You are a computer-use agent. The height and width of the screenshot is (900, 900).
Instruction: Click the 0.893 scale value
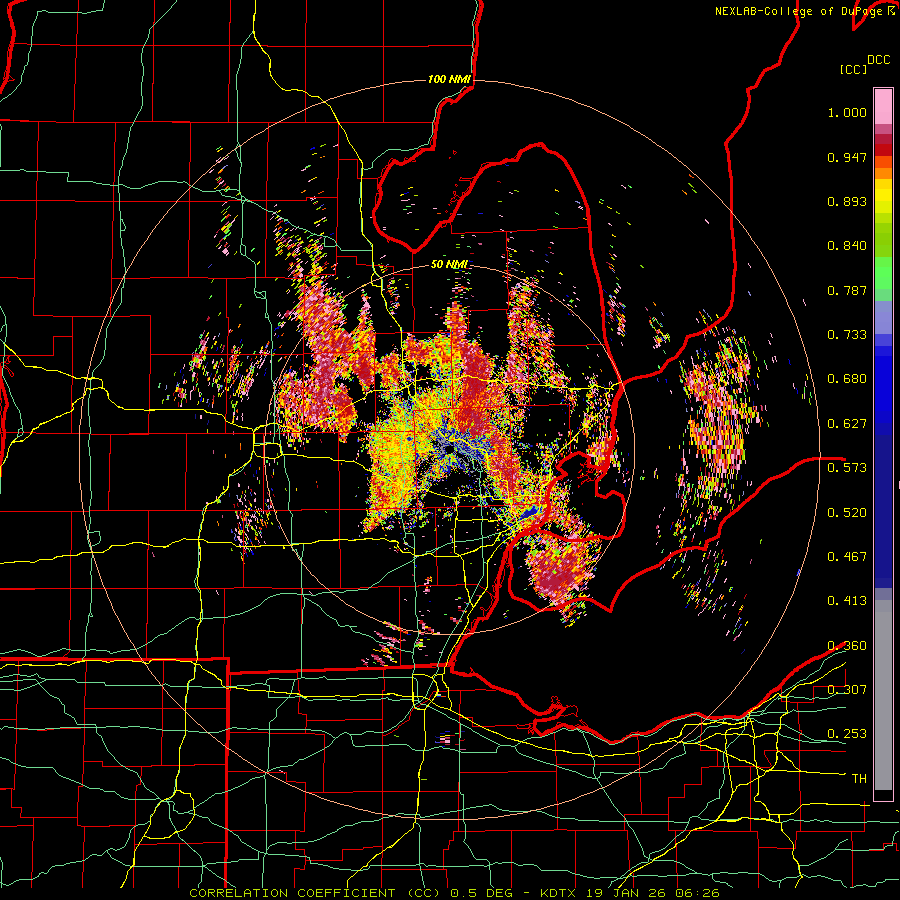click(x=847, y=201)
